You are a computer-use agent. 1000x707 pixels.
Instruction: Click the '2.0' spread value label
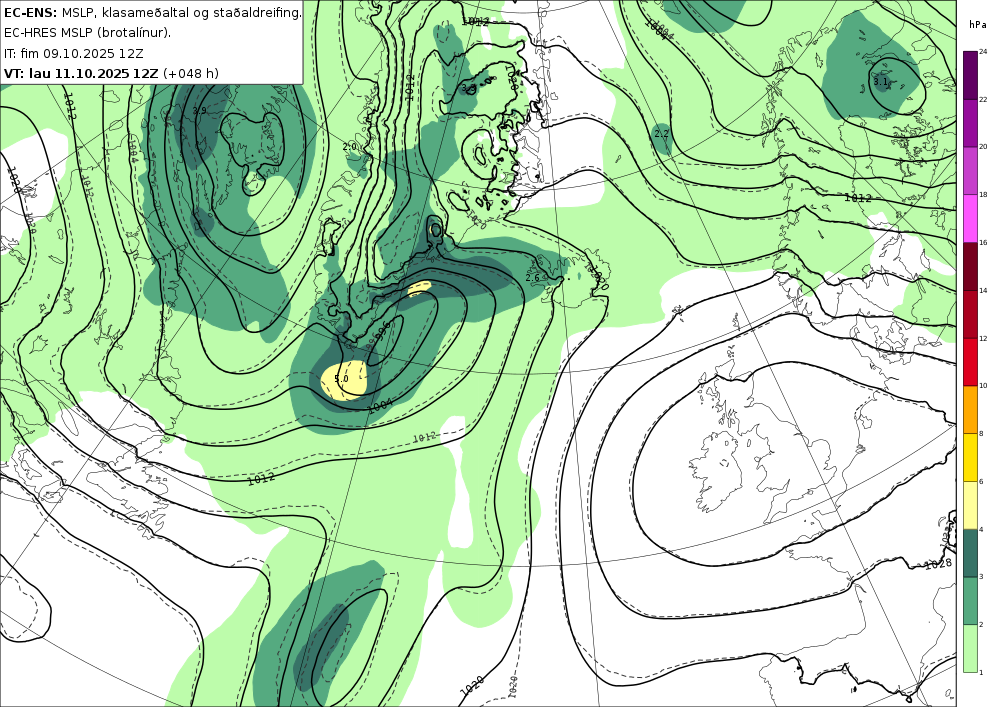349,147
